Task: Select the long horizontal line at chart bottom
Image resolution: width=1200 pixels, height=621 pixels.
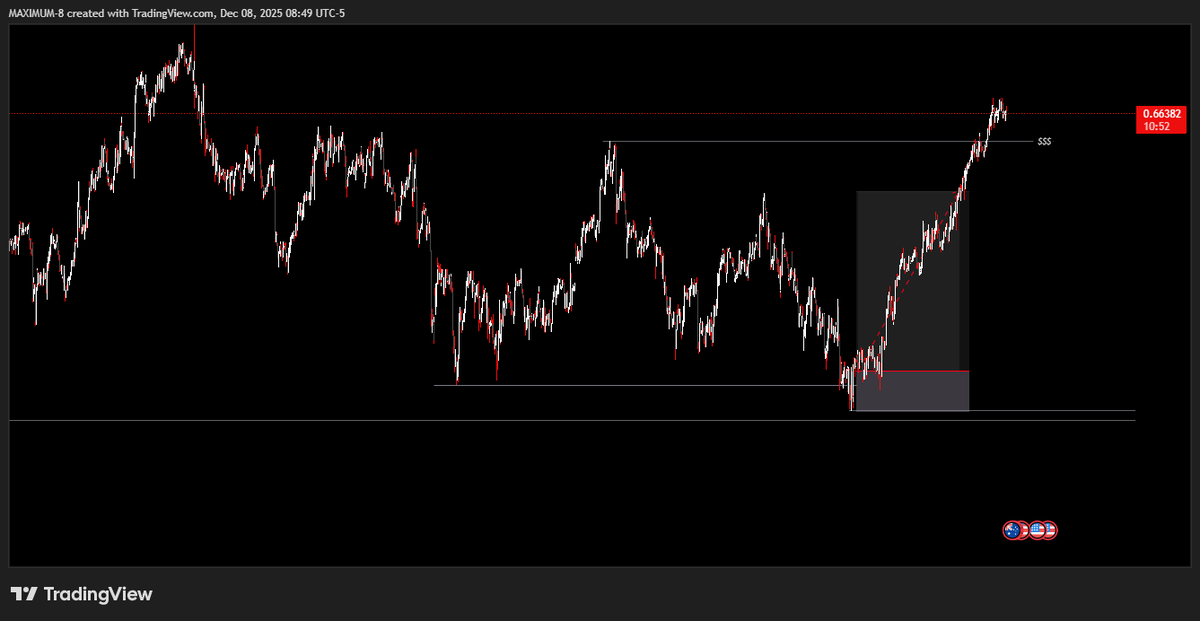Action: (400, 419)
